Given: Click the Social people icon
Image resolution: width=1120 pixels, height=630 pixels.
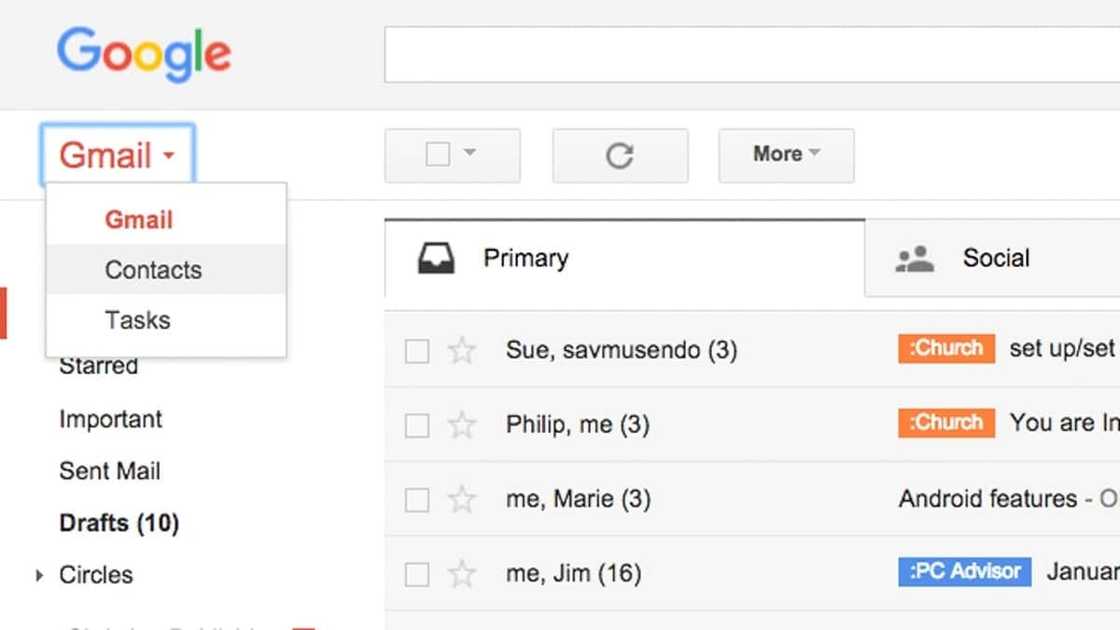Looking at the screenshot, I should 915,259.
